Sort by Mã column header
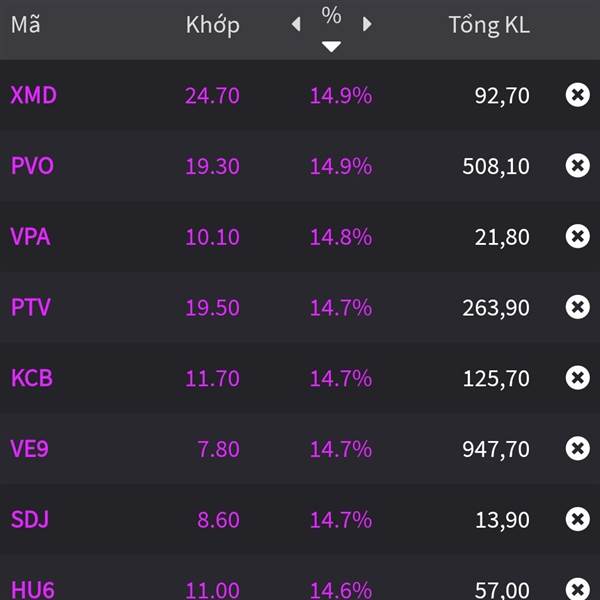This screenshot has width=600, height=600. [x=25, y=25]
